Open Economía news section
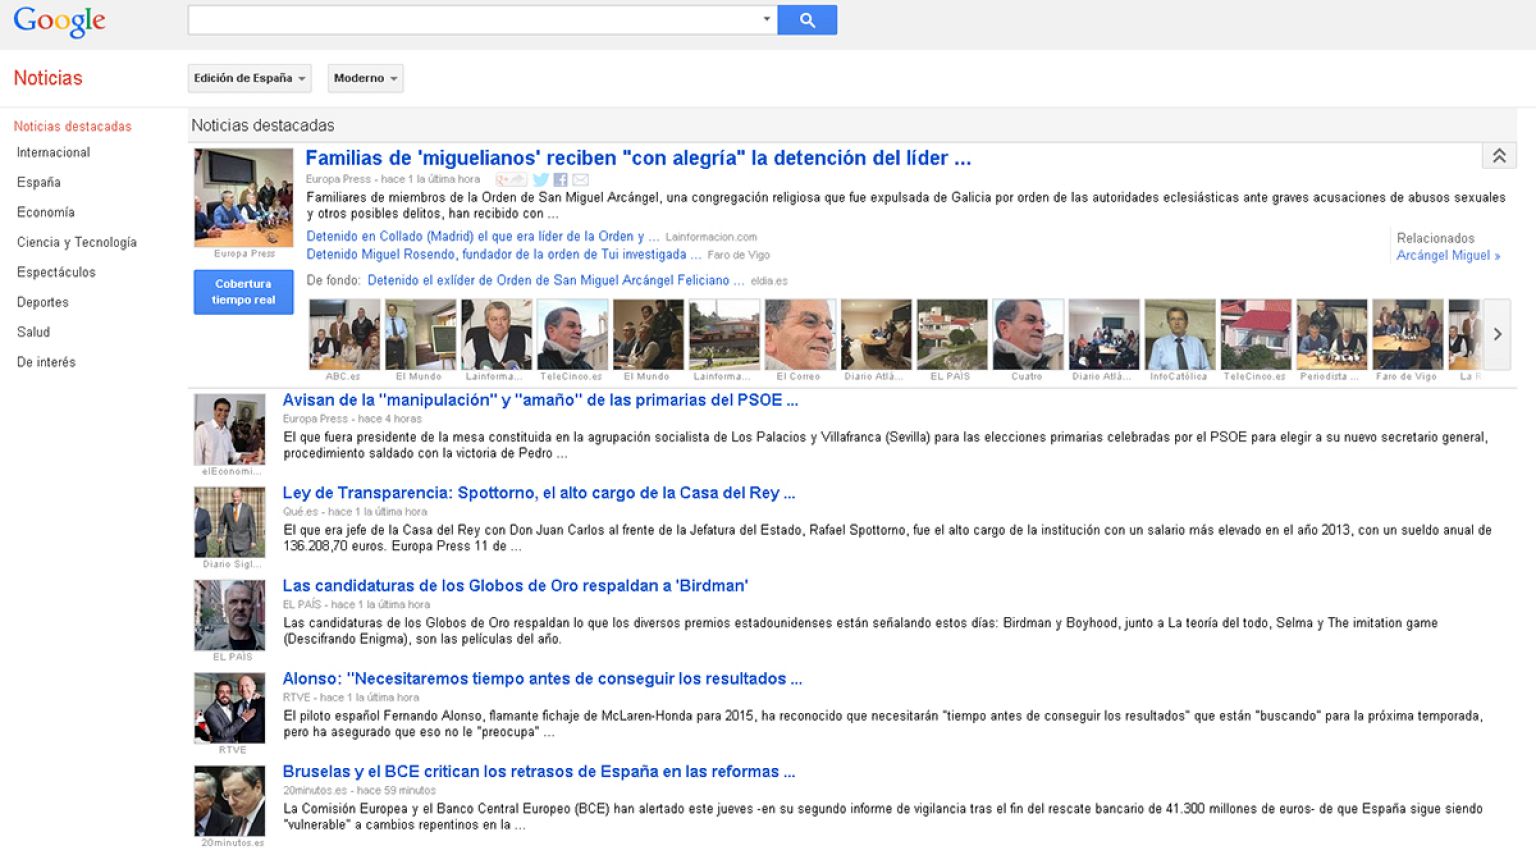The height and width of the screenshot is (864, 1536). [x=46, y=212]
